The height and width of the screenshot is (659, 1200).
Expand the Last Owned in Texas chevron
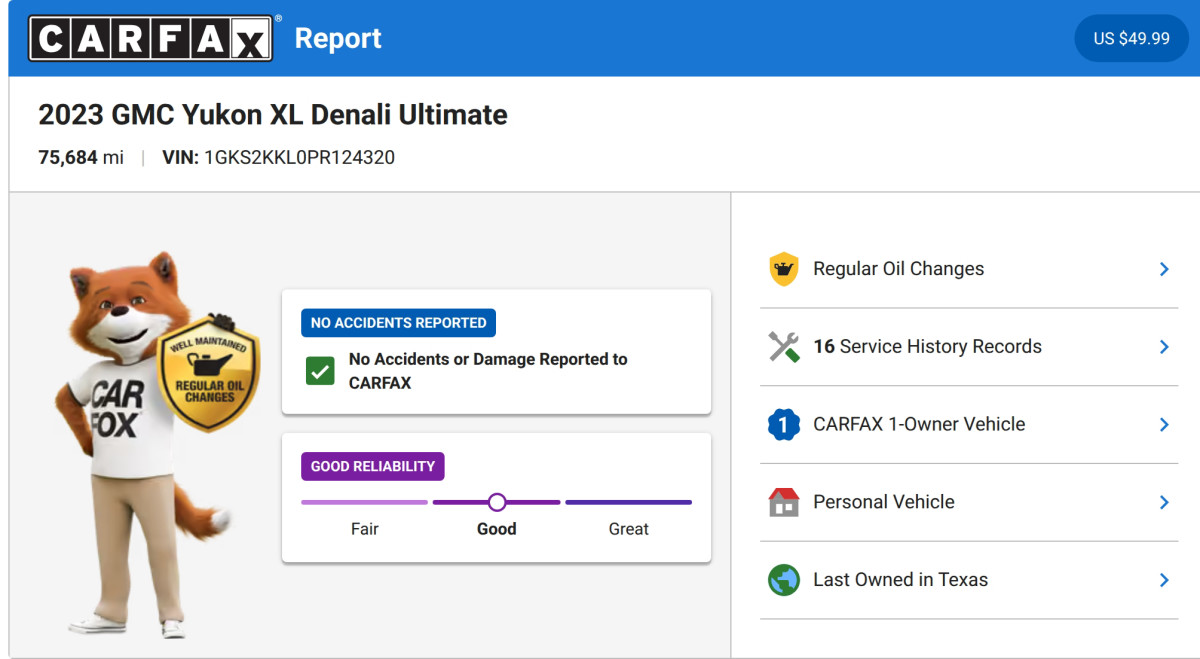[1164, 580]
